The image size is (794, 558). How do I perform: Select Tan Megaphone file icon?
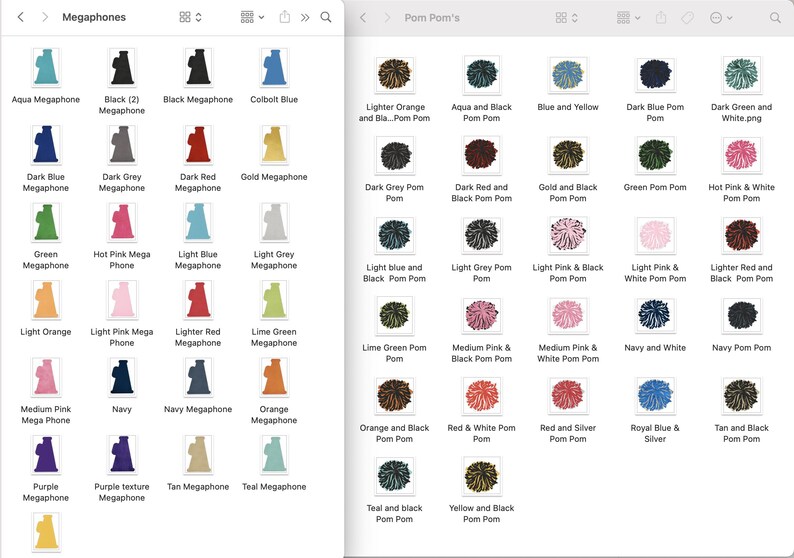[x=198, y=454]
